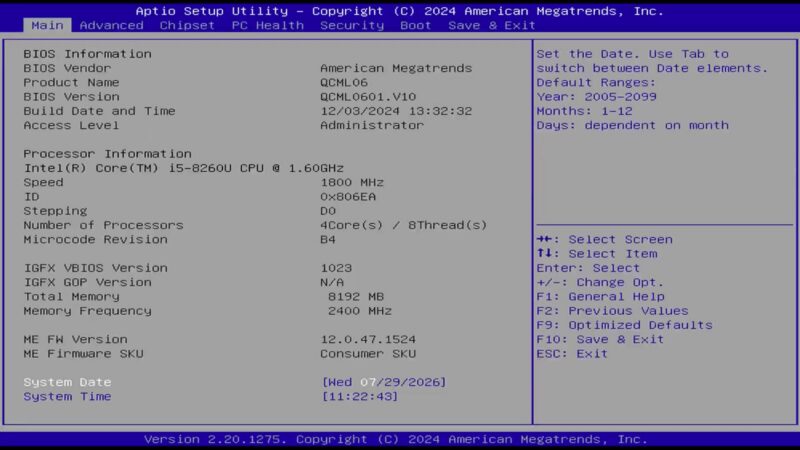
Task: Click the Select Item arrow-key hint
Action: point(597,254)
